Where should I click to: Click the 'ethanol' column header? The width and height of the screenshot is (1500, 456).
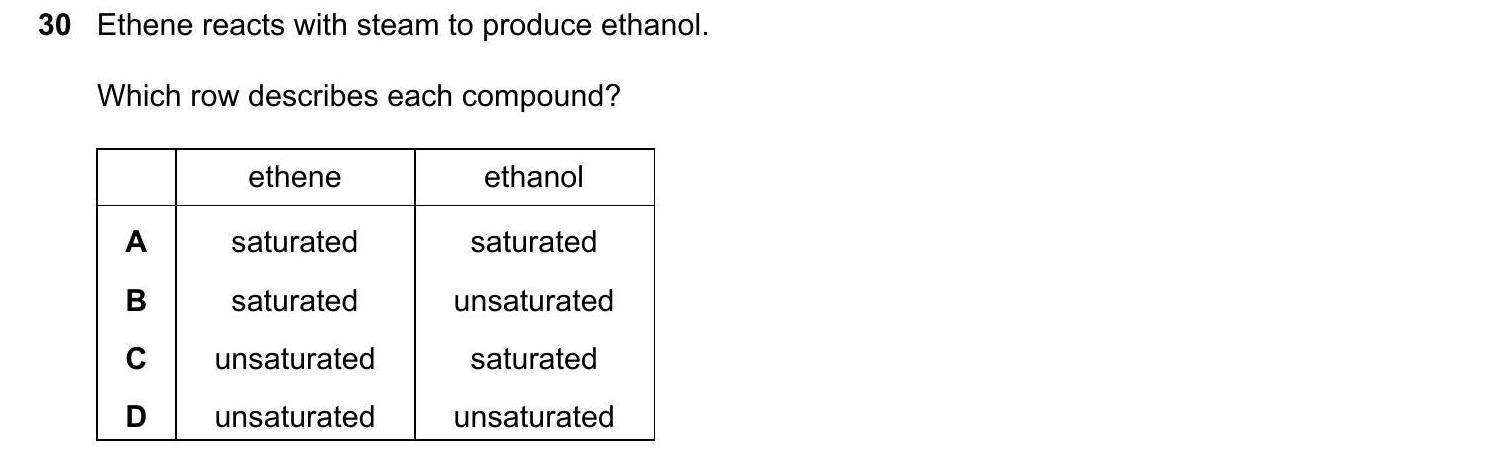(x=533, y=178)
